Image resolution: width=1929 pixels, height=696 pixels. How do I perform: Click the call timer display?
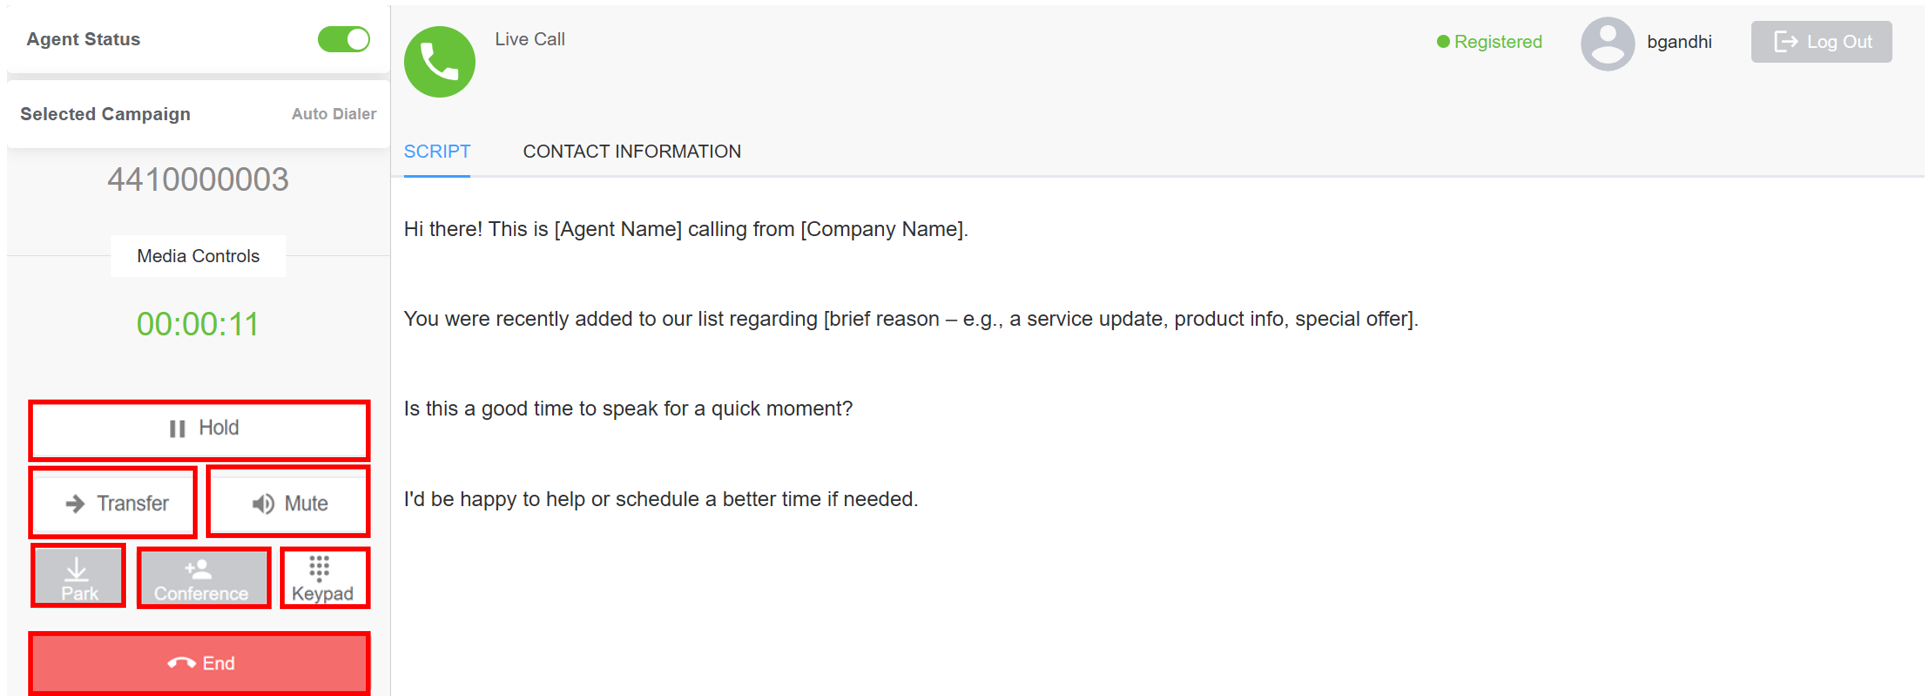(198, 324)
